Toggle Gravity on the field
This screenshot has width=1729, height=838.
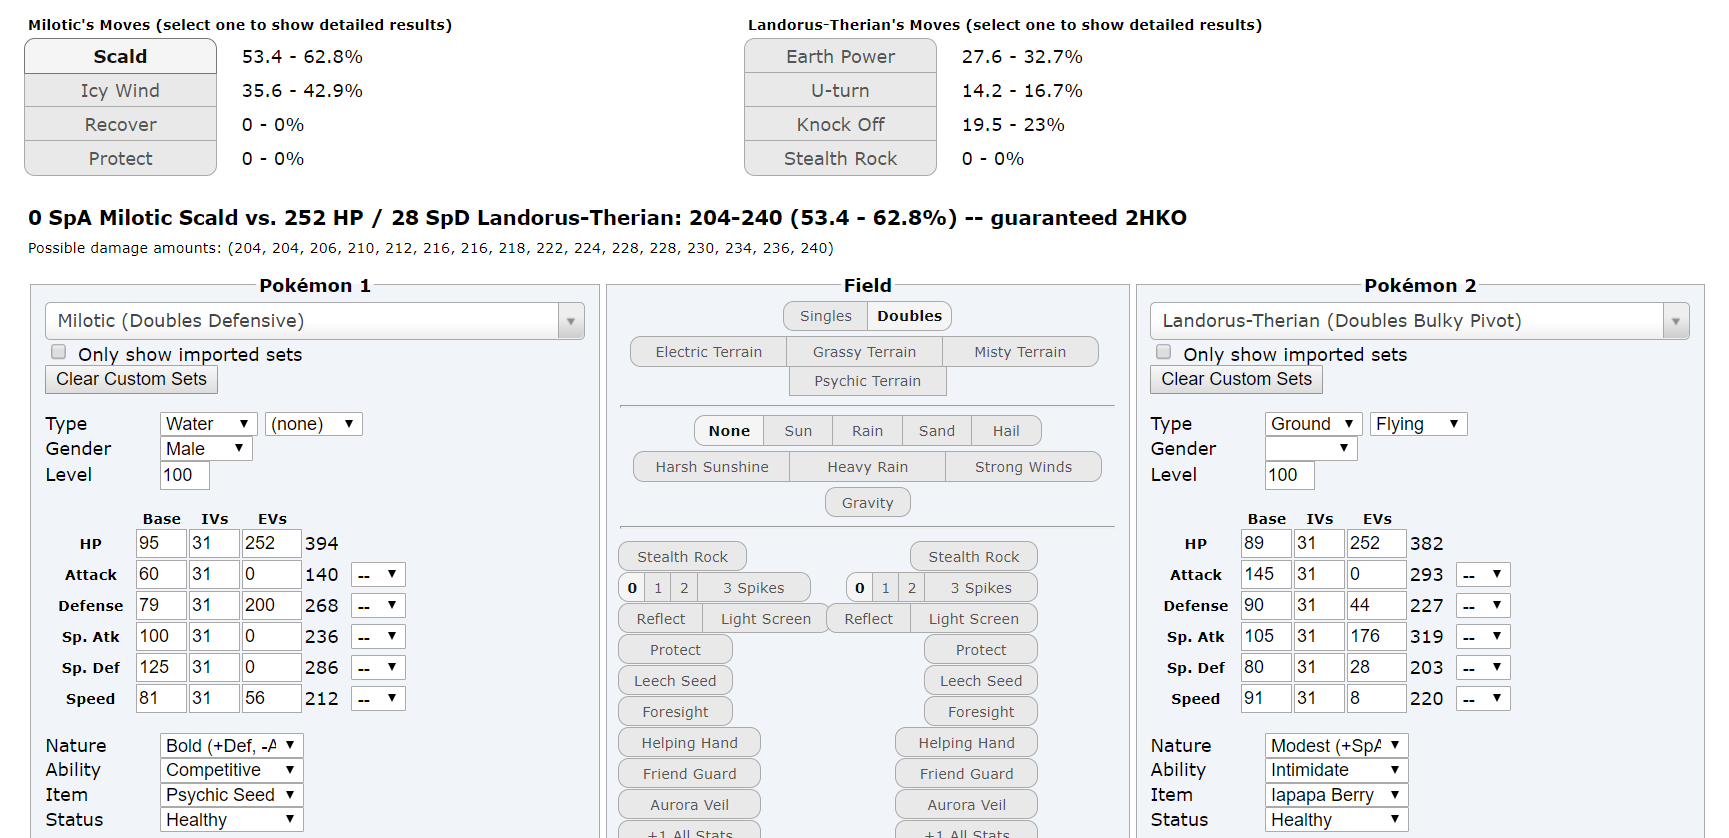pyautogui.click(x=867, y=503)
